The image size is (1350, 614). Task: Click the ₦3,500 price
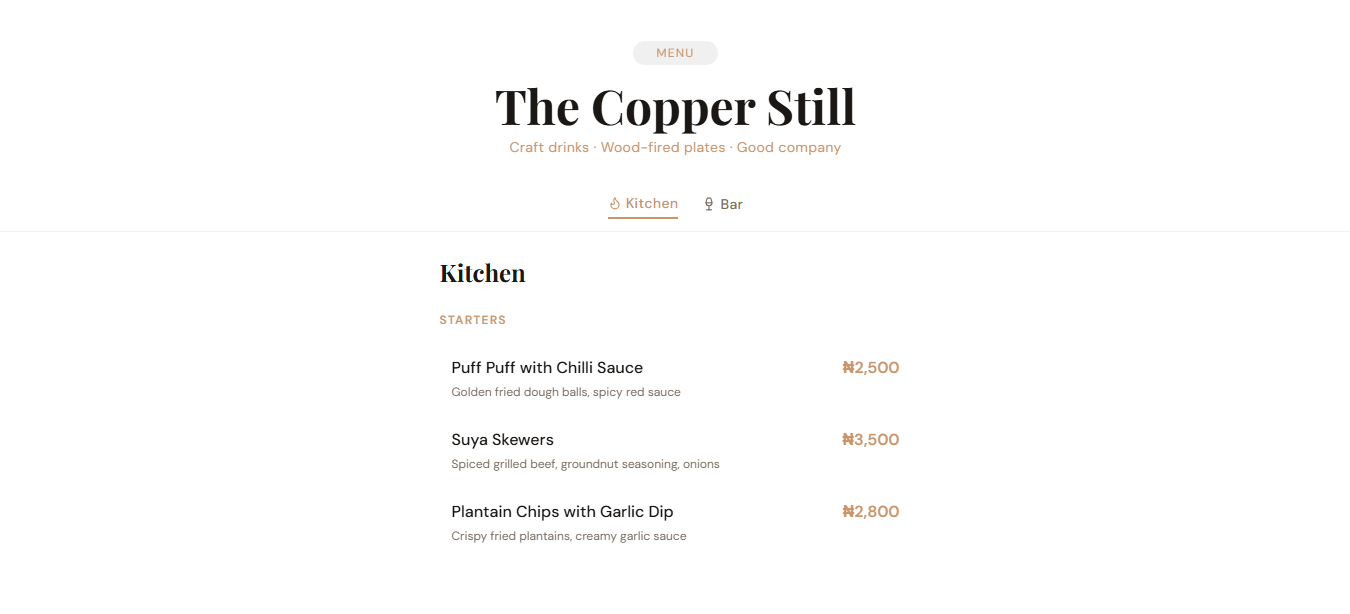pos(870,440)
